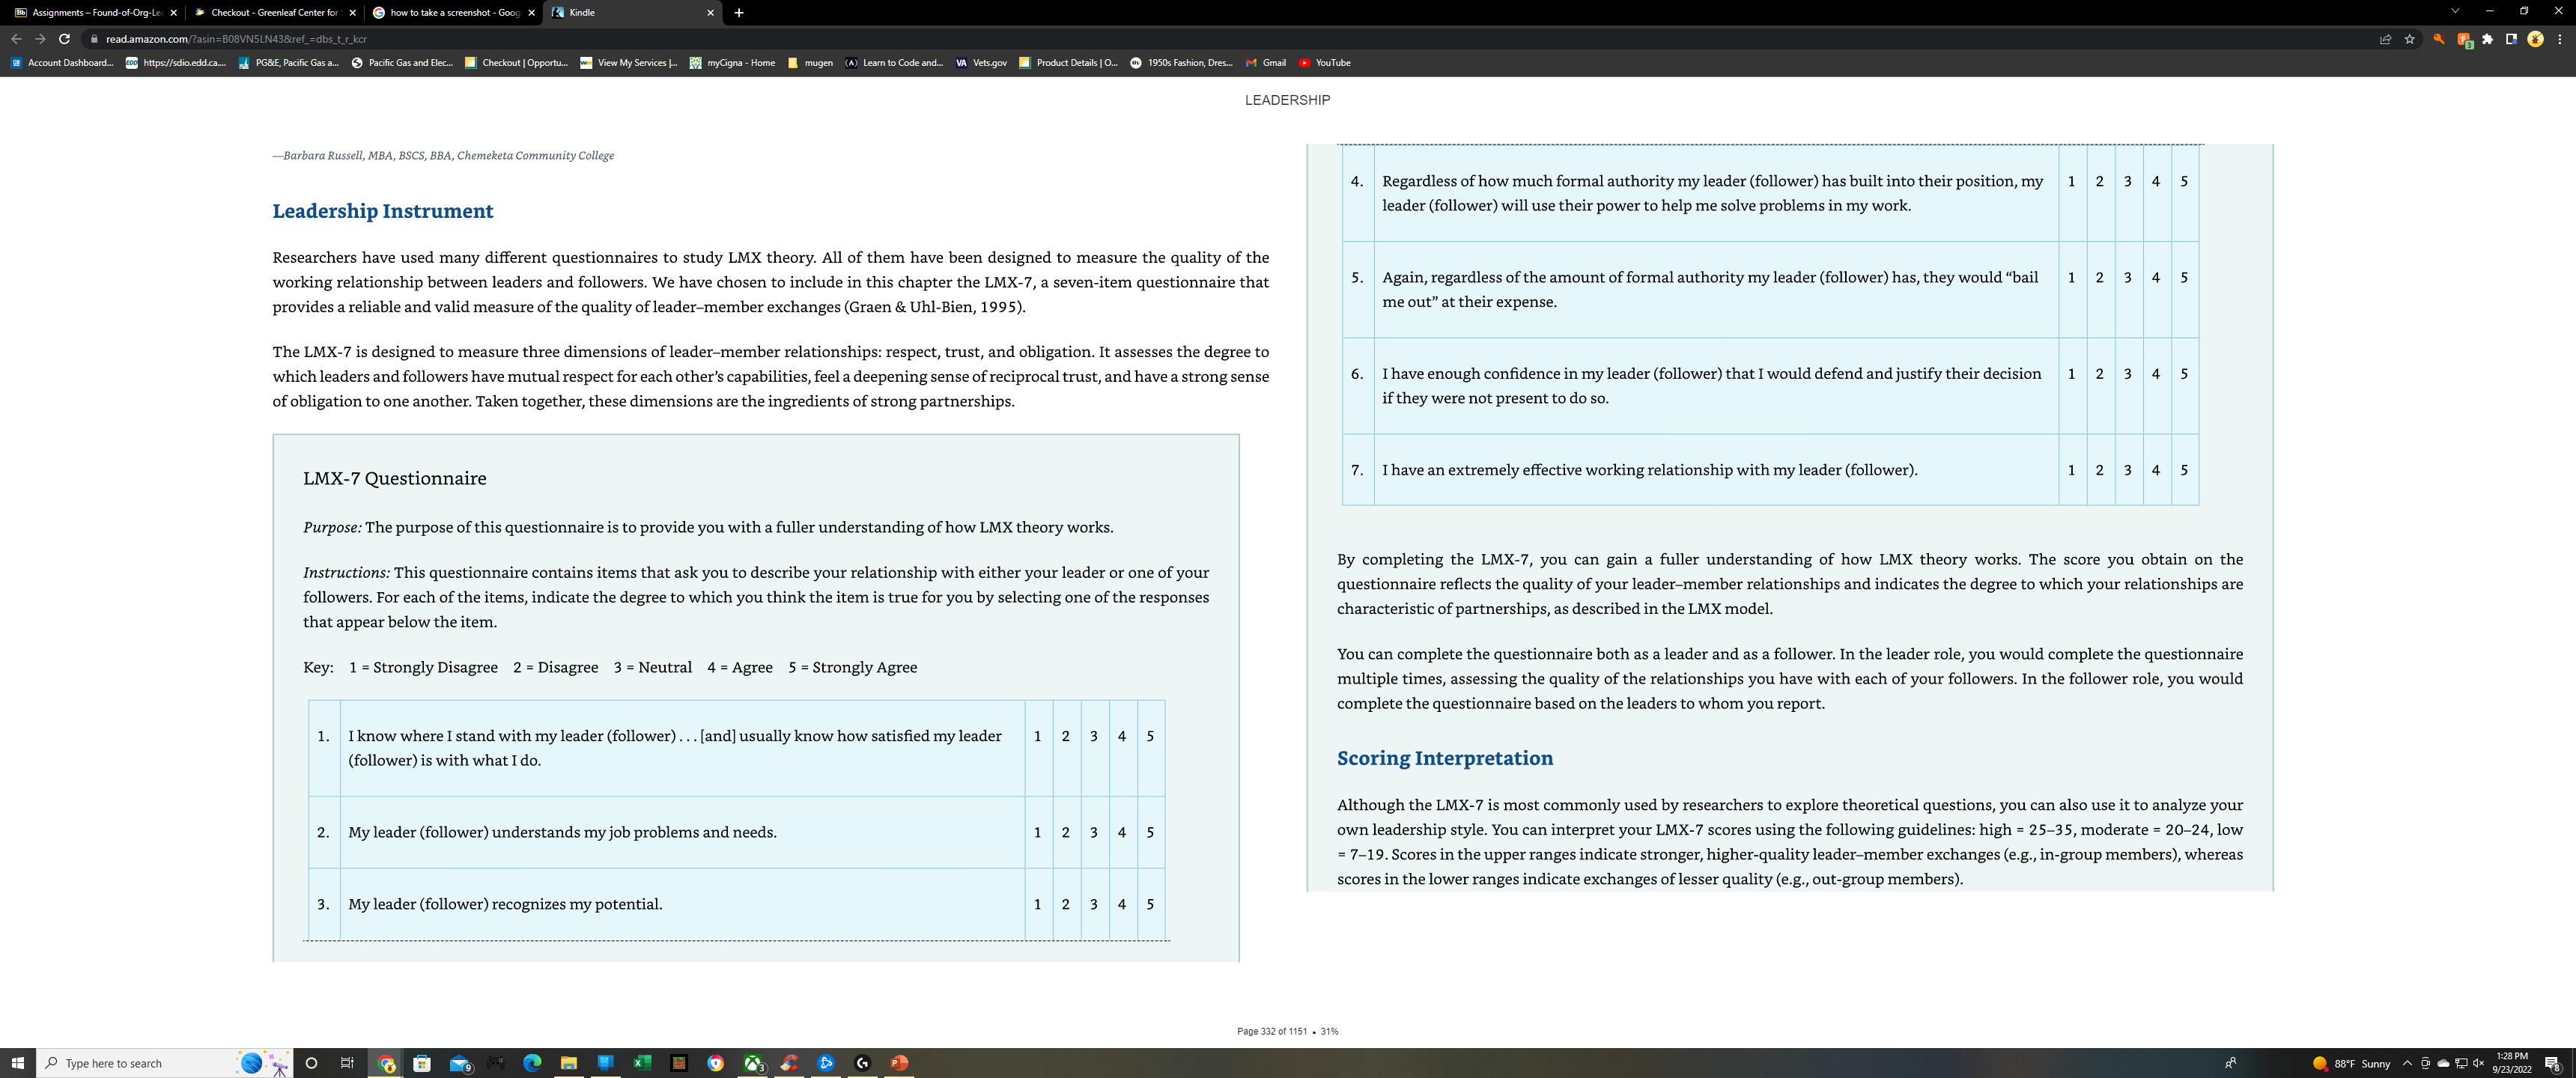Click the Leadership Instrument heading
This screenshot has width=2576, height=1078.
click(383, 211)
